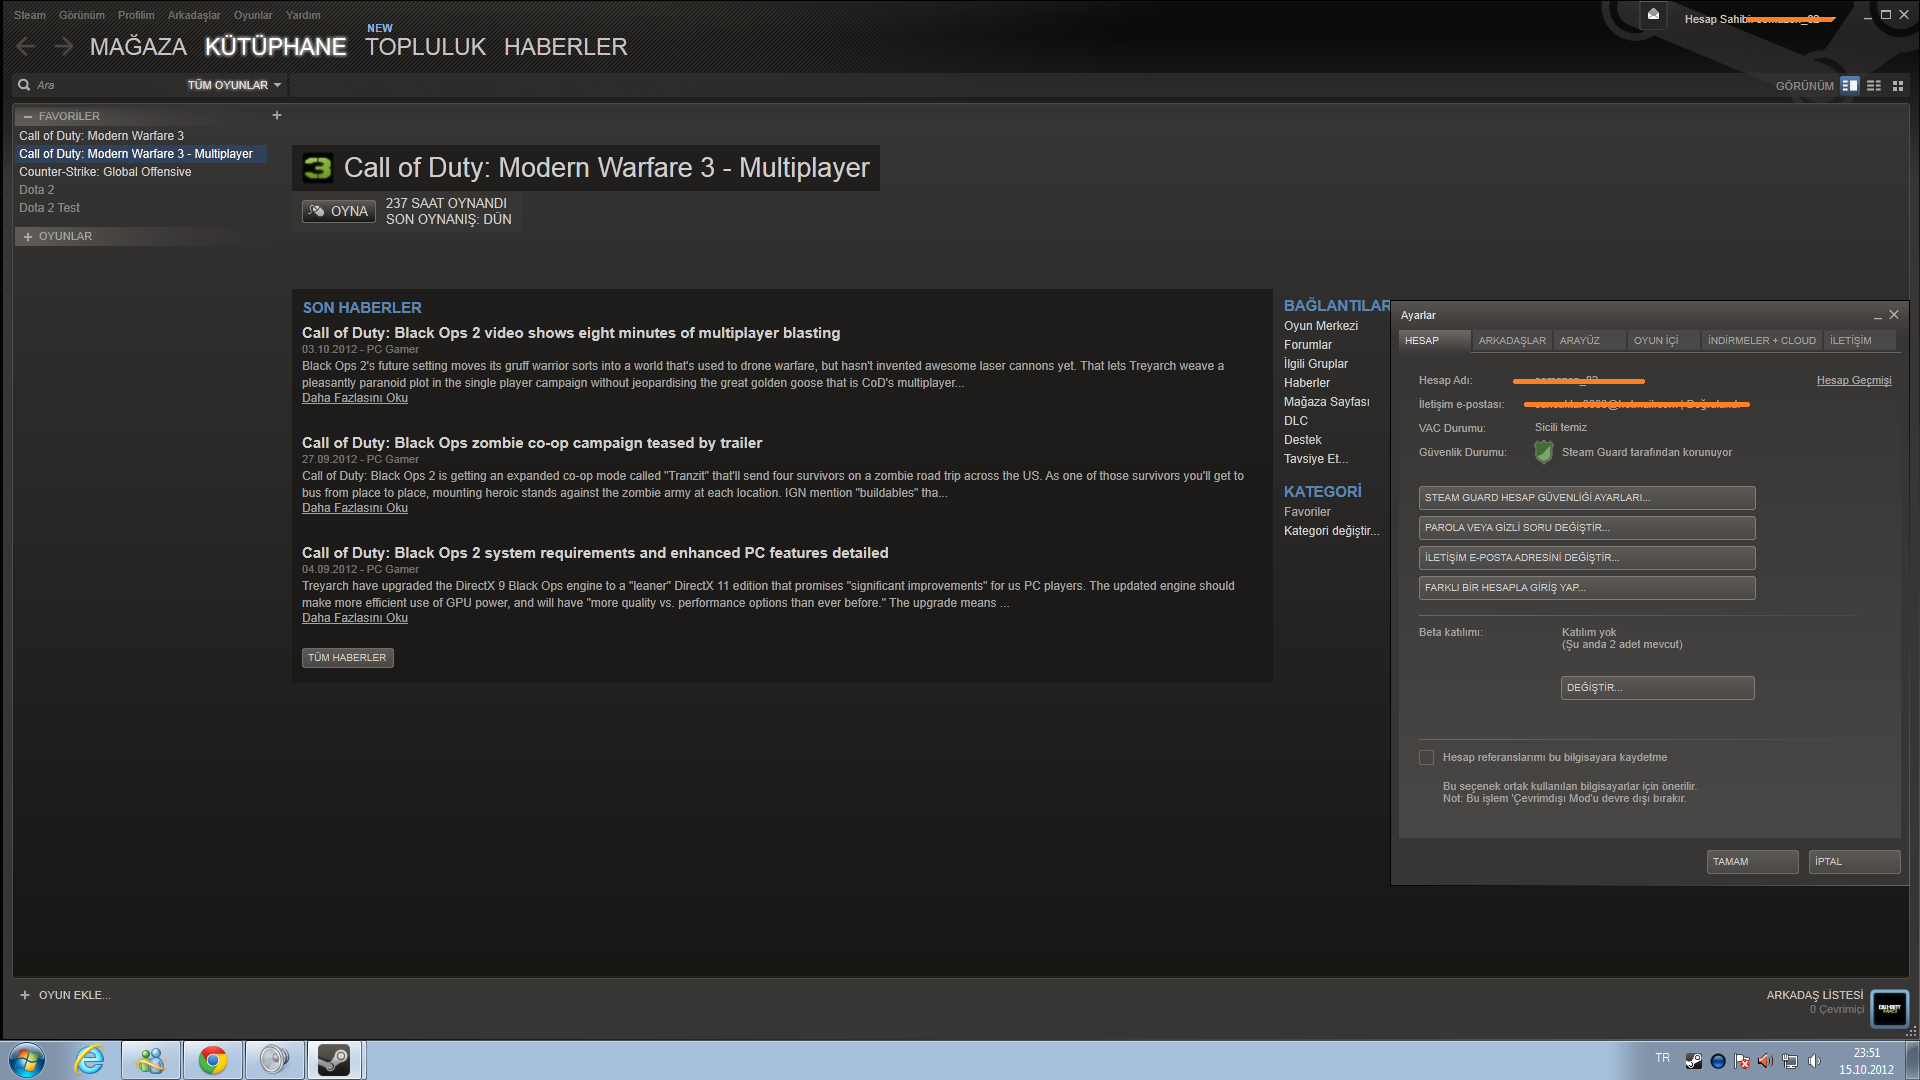The height and width of the screenshot is (1080, 1920).
Task: Open Steam Guard hesap güvenliği ayarları
Action: [1587, 498]
